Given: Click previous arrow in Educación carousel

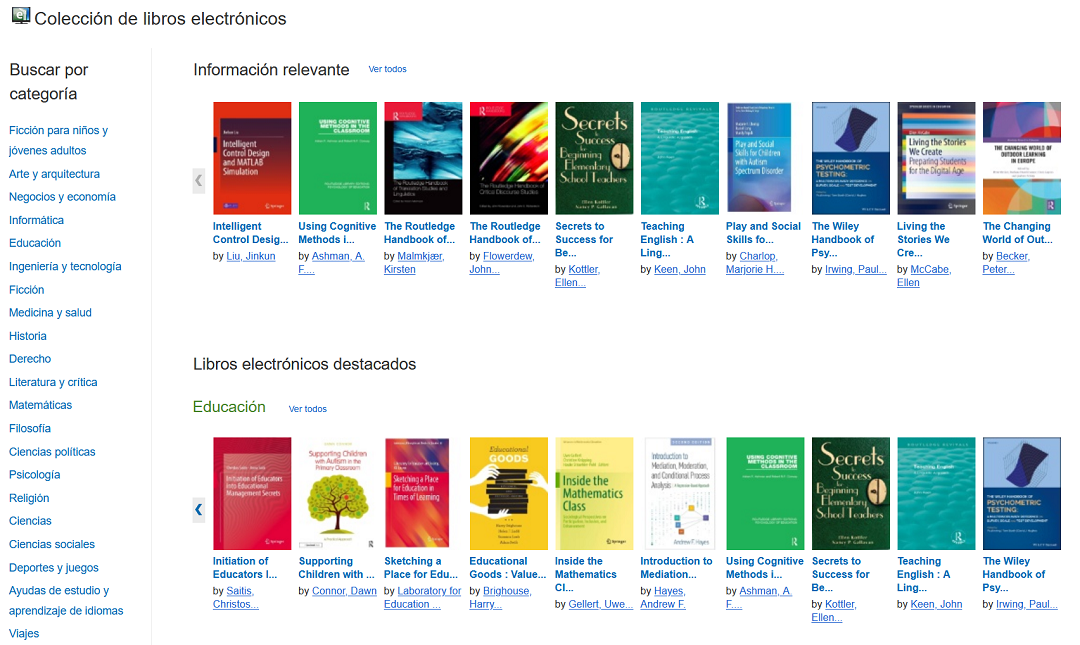Looking at the screenshot, I should click(x=198, y=510).
